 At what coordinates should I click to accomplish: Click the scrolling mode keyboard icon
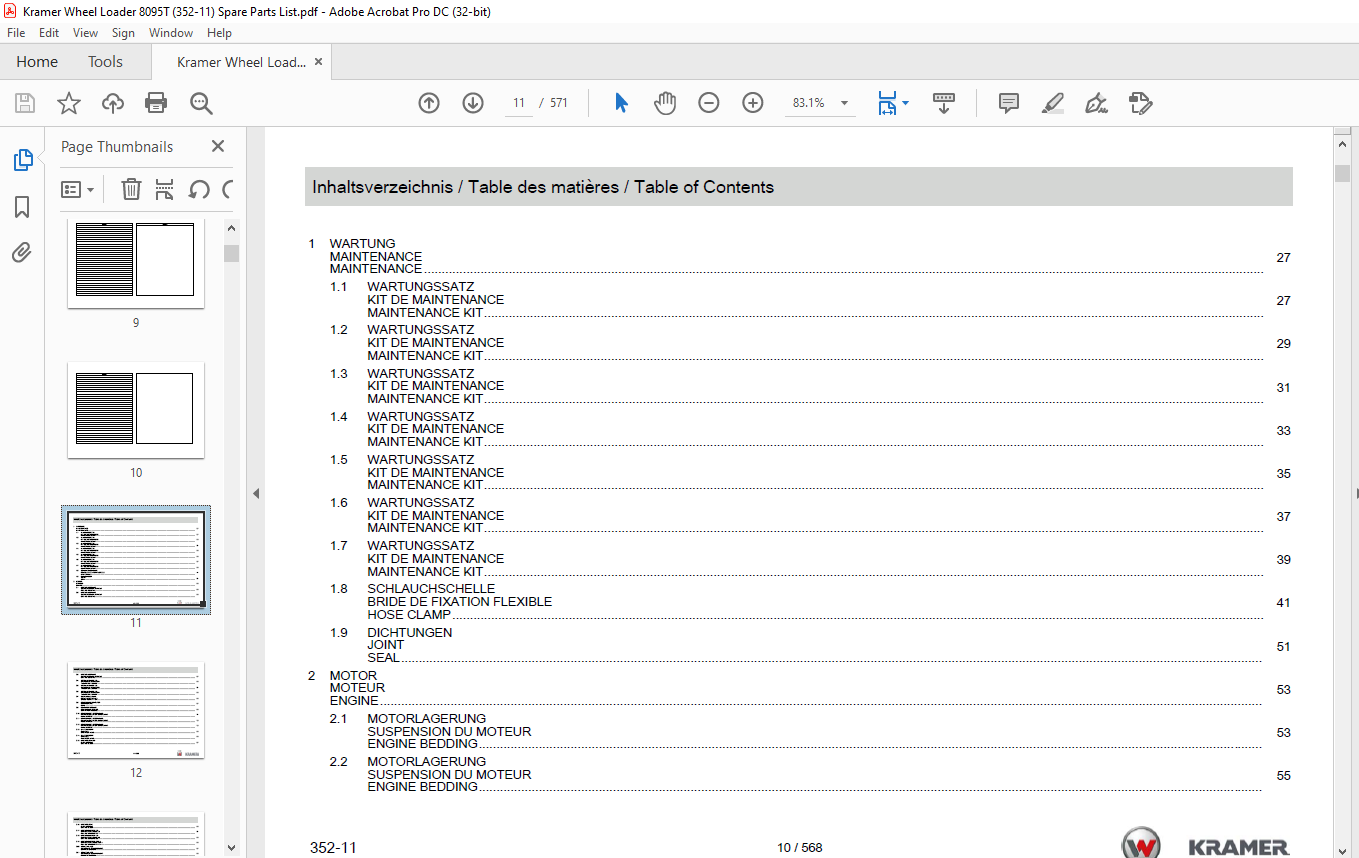pyautogui.click(x=944, y=103)
